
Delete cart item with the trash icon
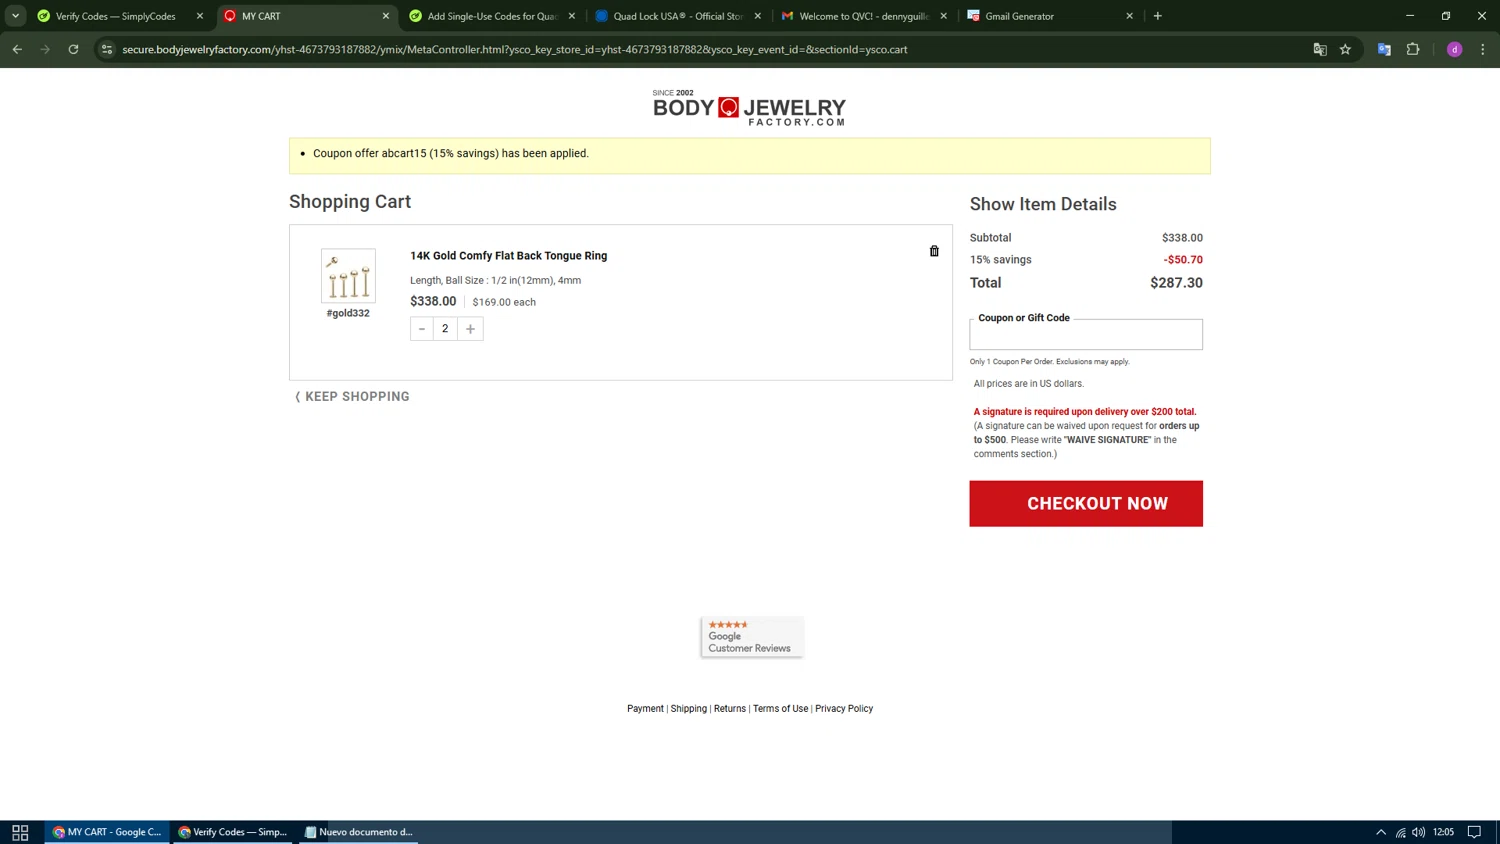934,251
